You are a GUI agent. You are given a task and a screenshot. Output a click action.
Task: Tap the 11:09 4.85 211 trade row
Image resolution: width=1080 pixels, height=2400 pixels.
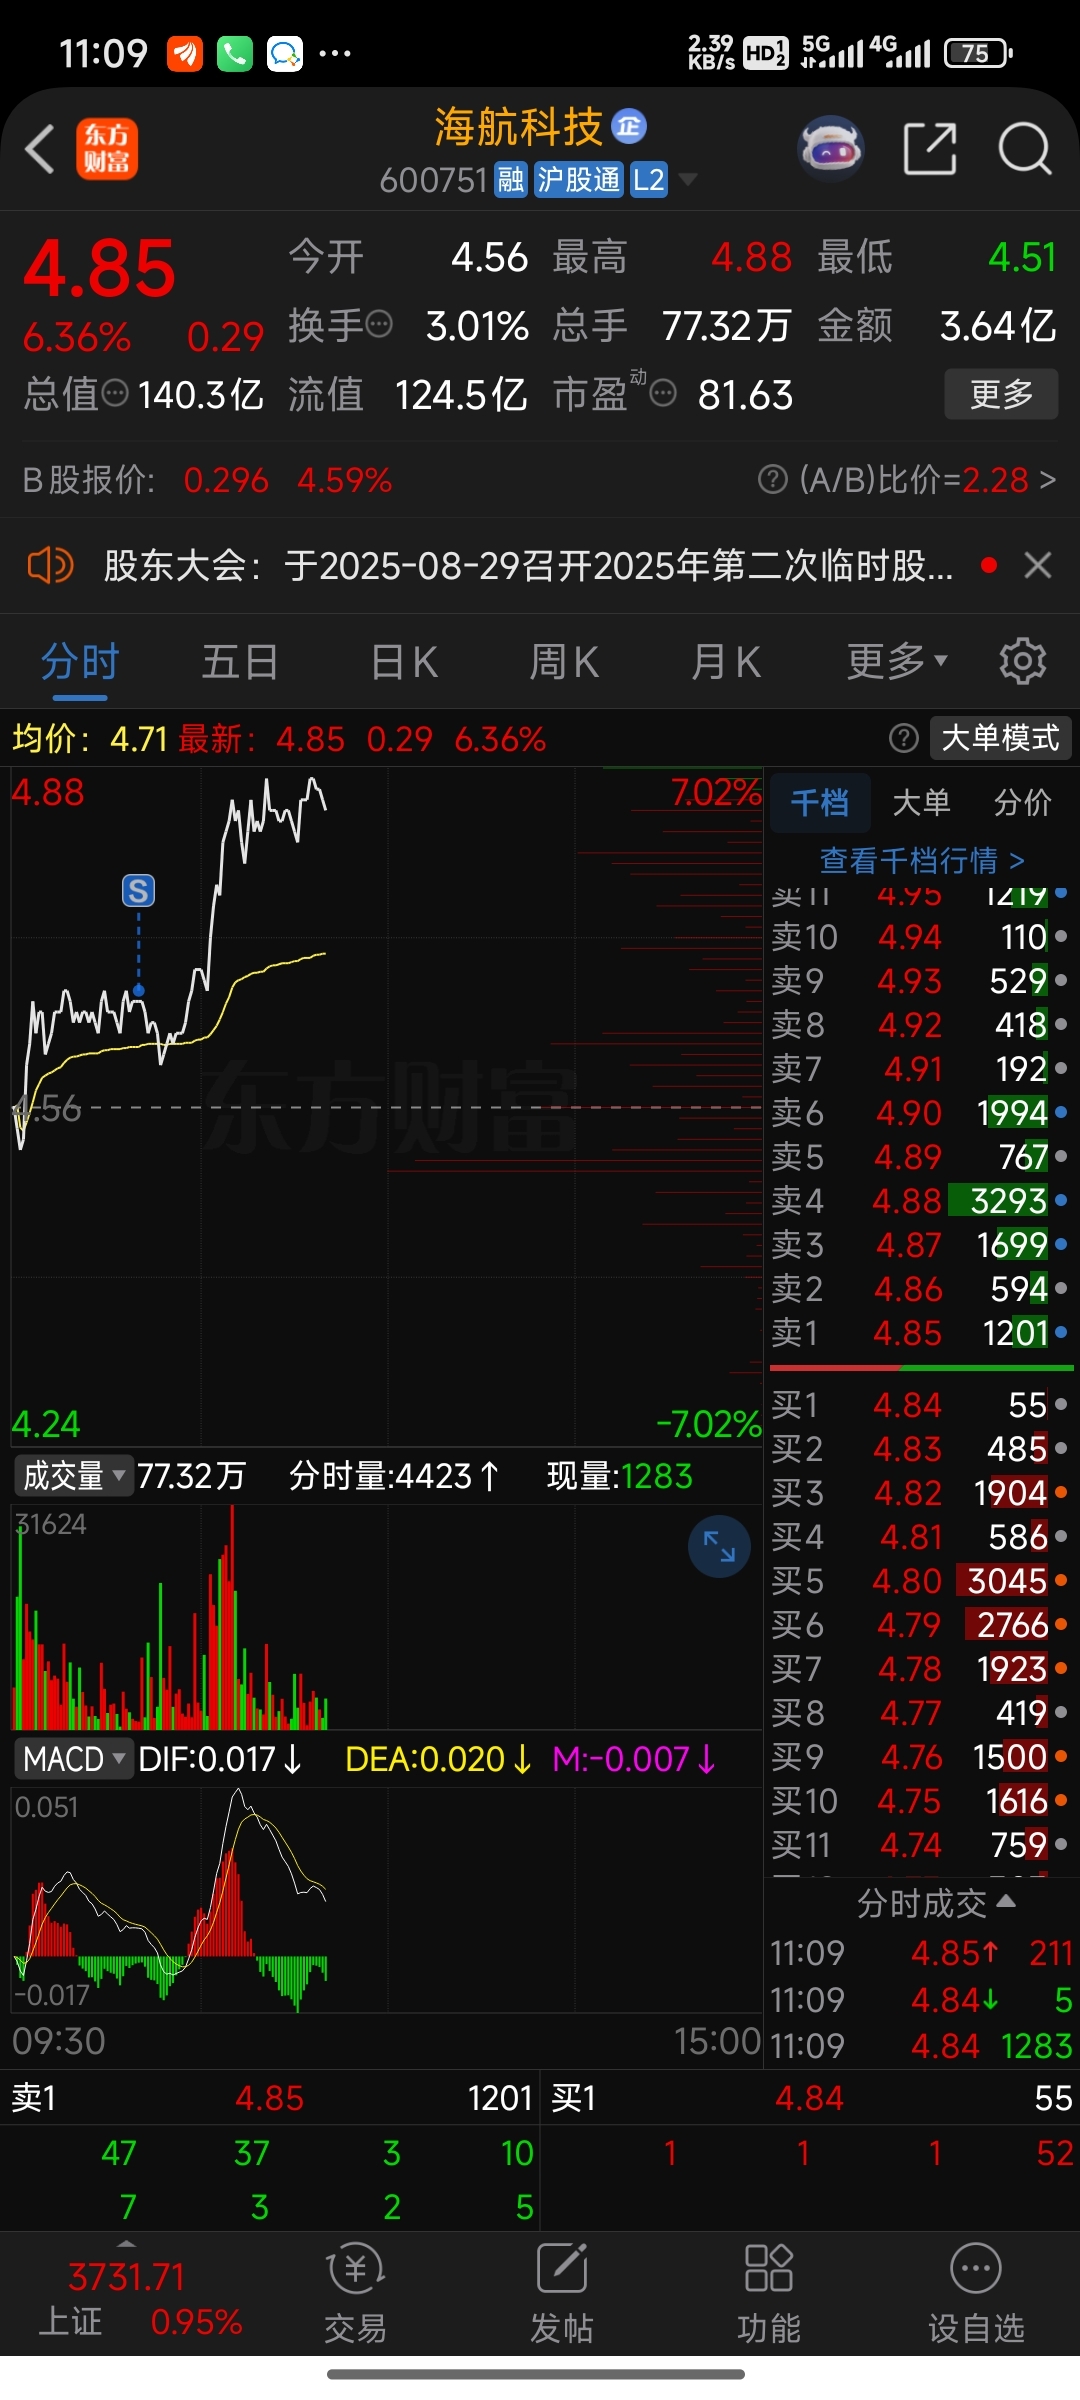coord(920,1953)
